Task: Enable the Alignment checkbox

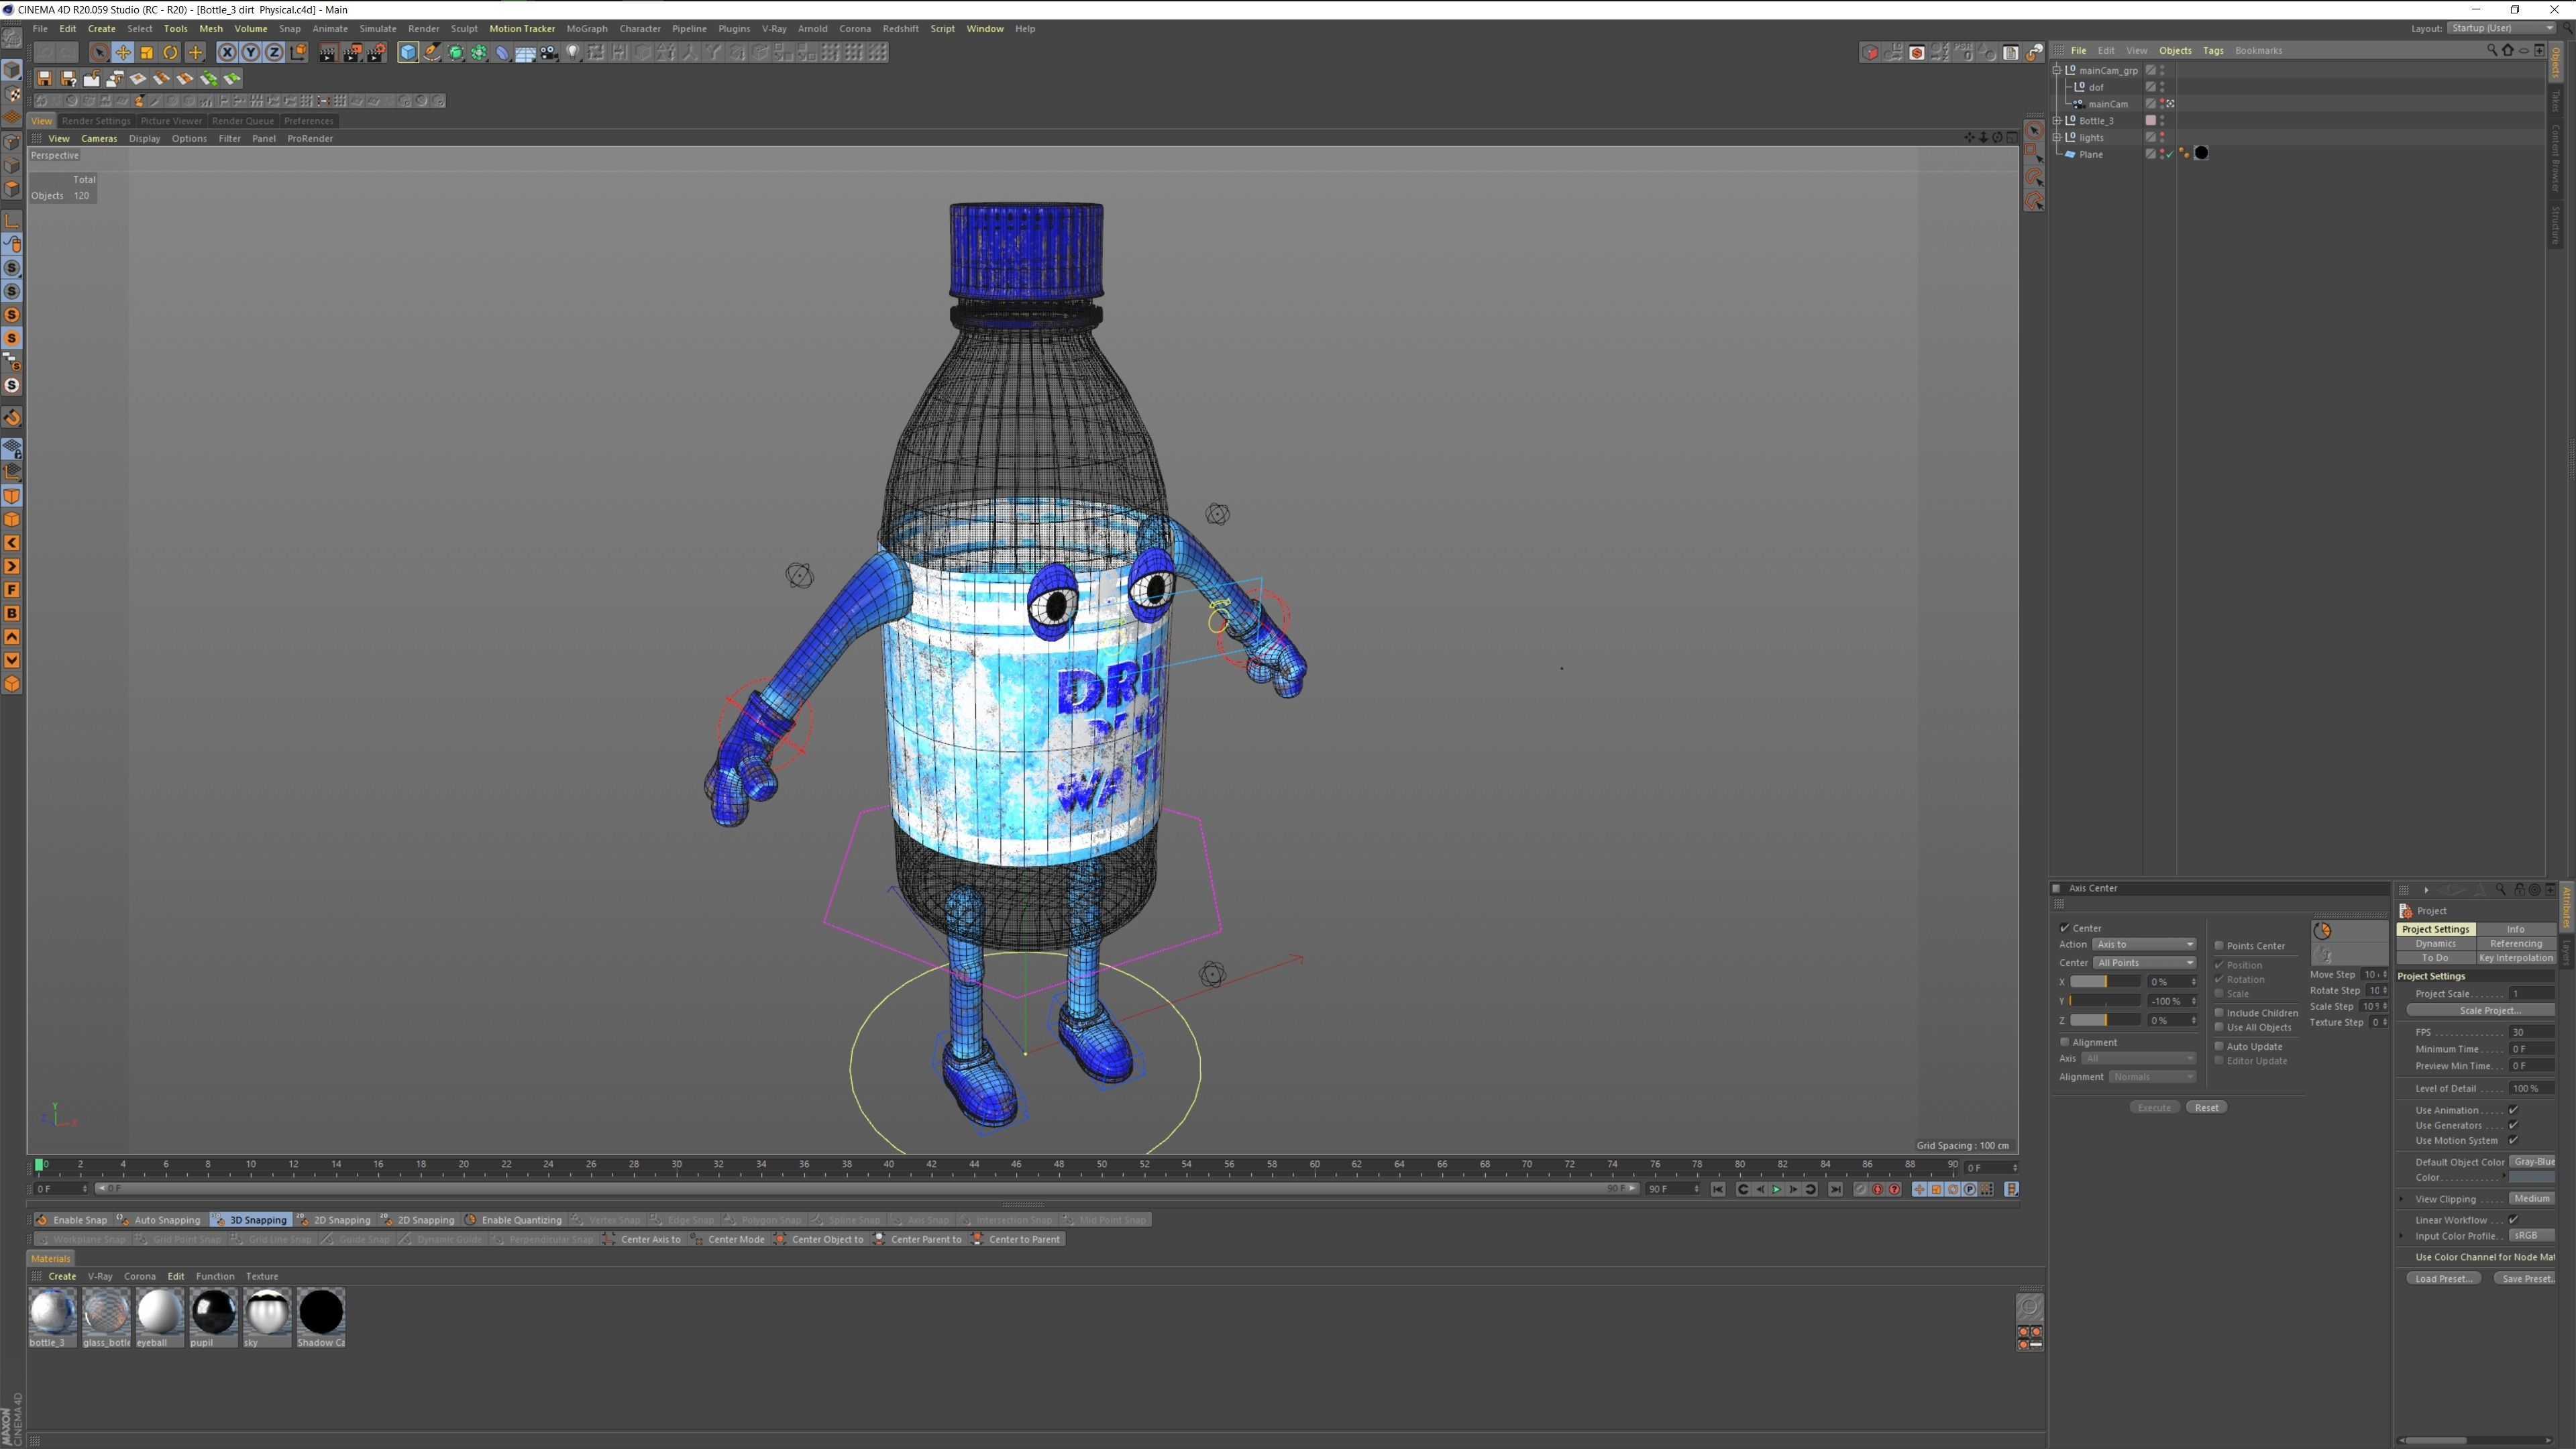Action: pyautogui.click(x=2065, y=1042)
